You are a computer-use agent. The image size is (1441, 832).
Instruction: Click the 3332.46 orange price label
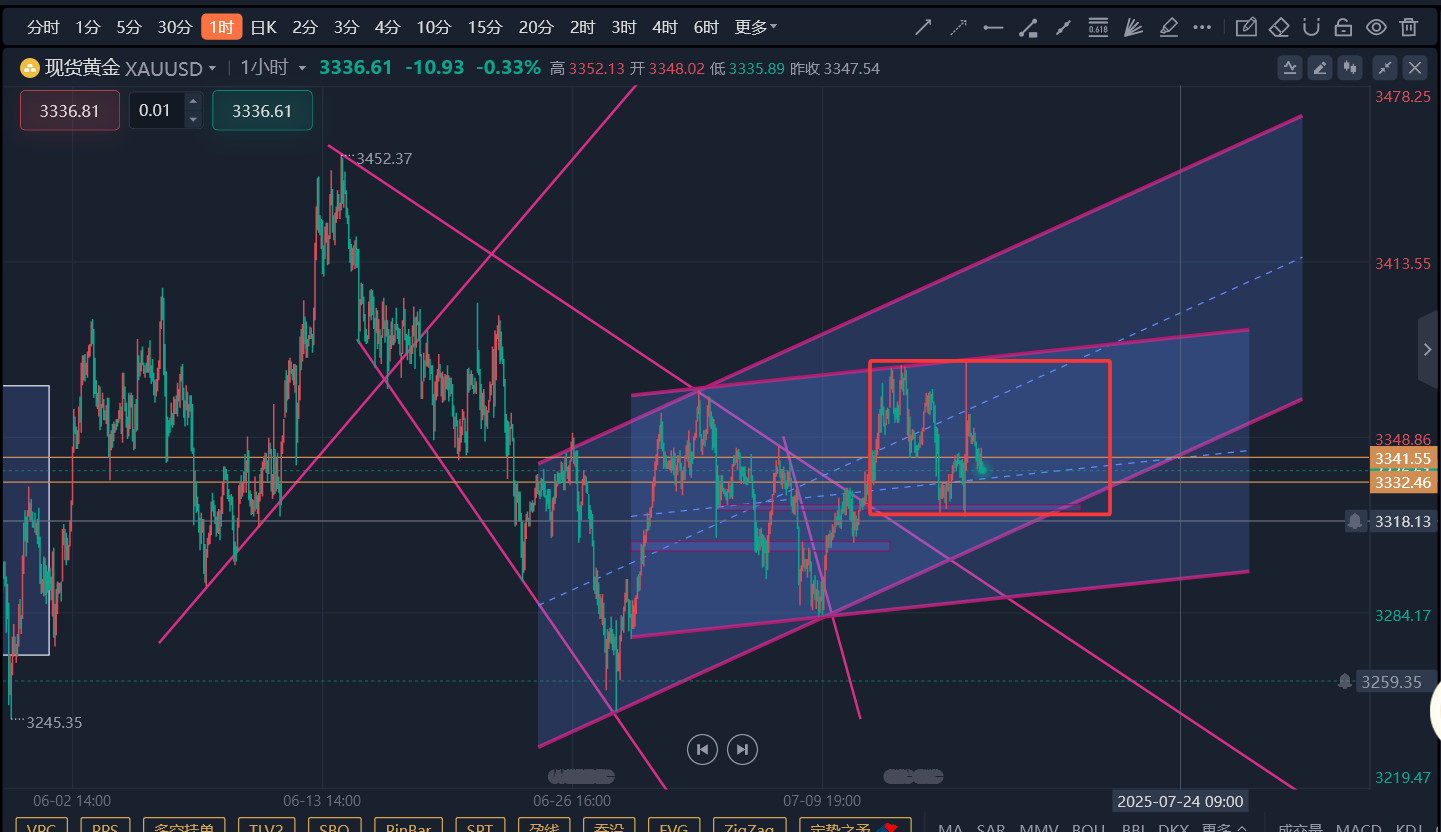[1403, 482]
